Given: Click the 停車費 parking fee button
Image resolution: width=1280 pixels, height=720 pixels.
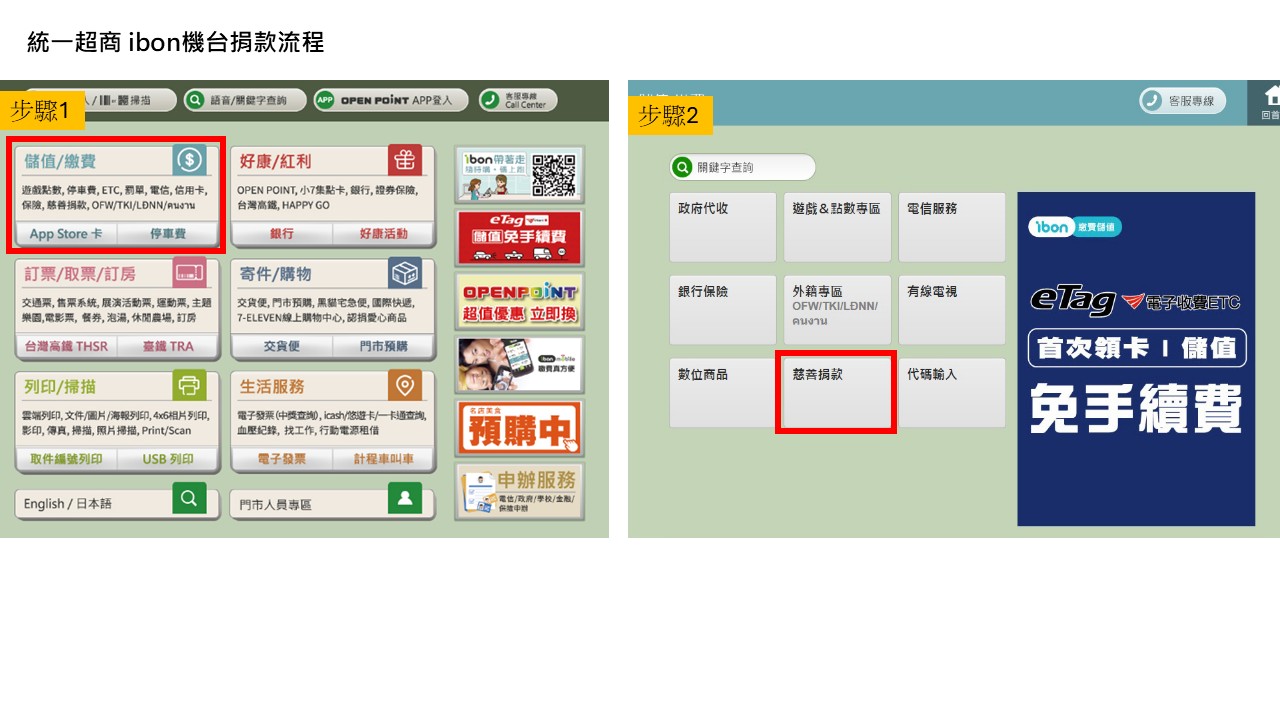Looking at the screenshot, I should 169,234.
